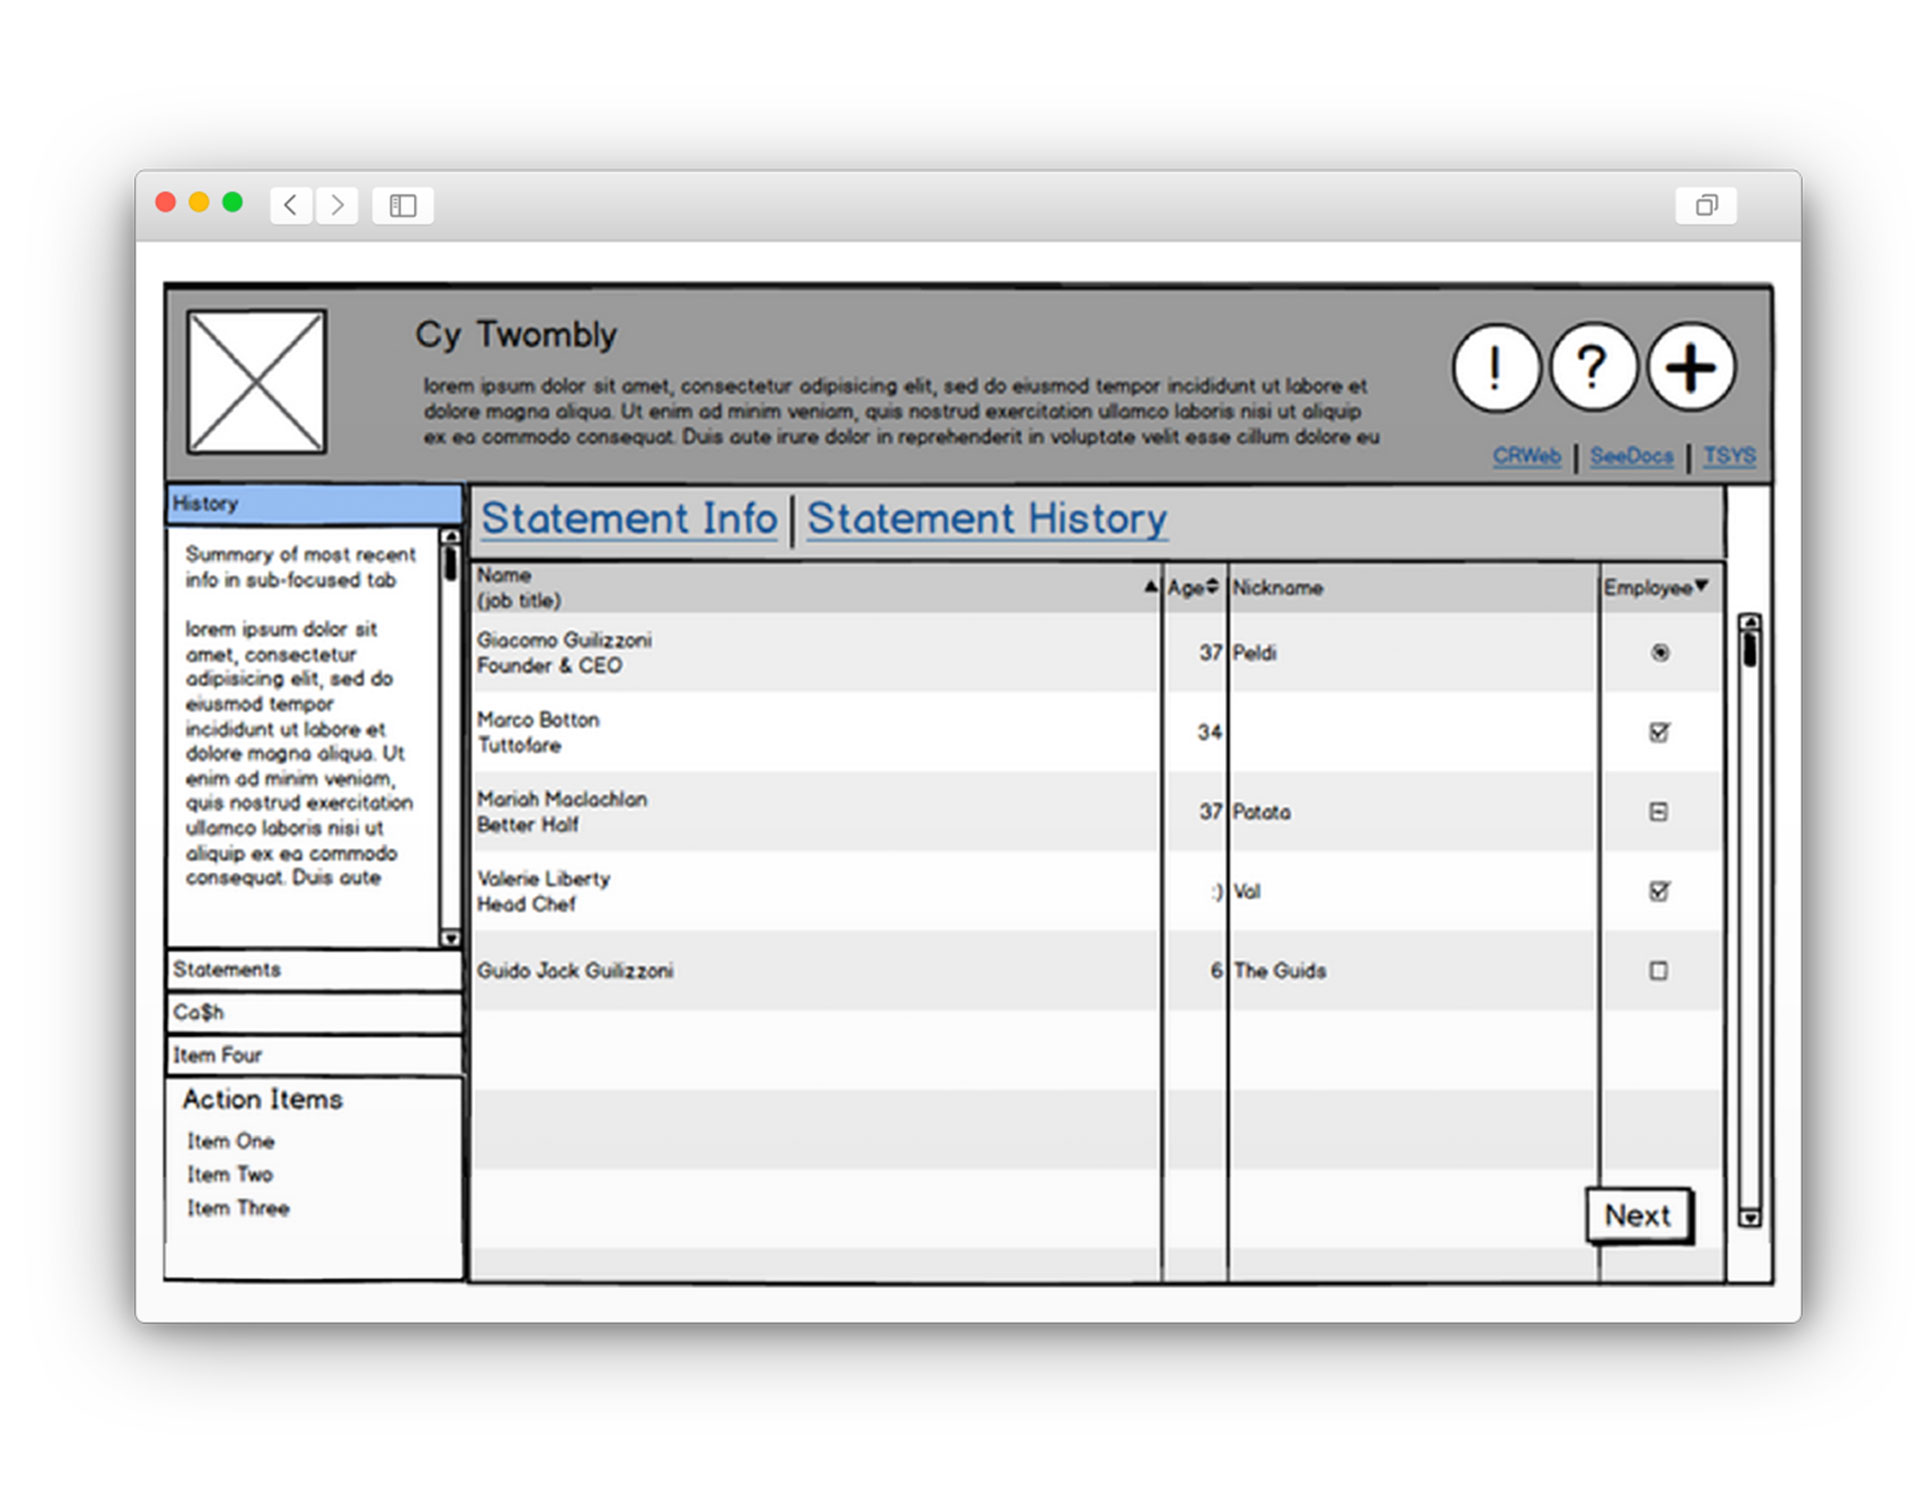Go back with browser back arrow
1920x1500 pixels.
(x=291, y=205)
